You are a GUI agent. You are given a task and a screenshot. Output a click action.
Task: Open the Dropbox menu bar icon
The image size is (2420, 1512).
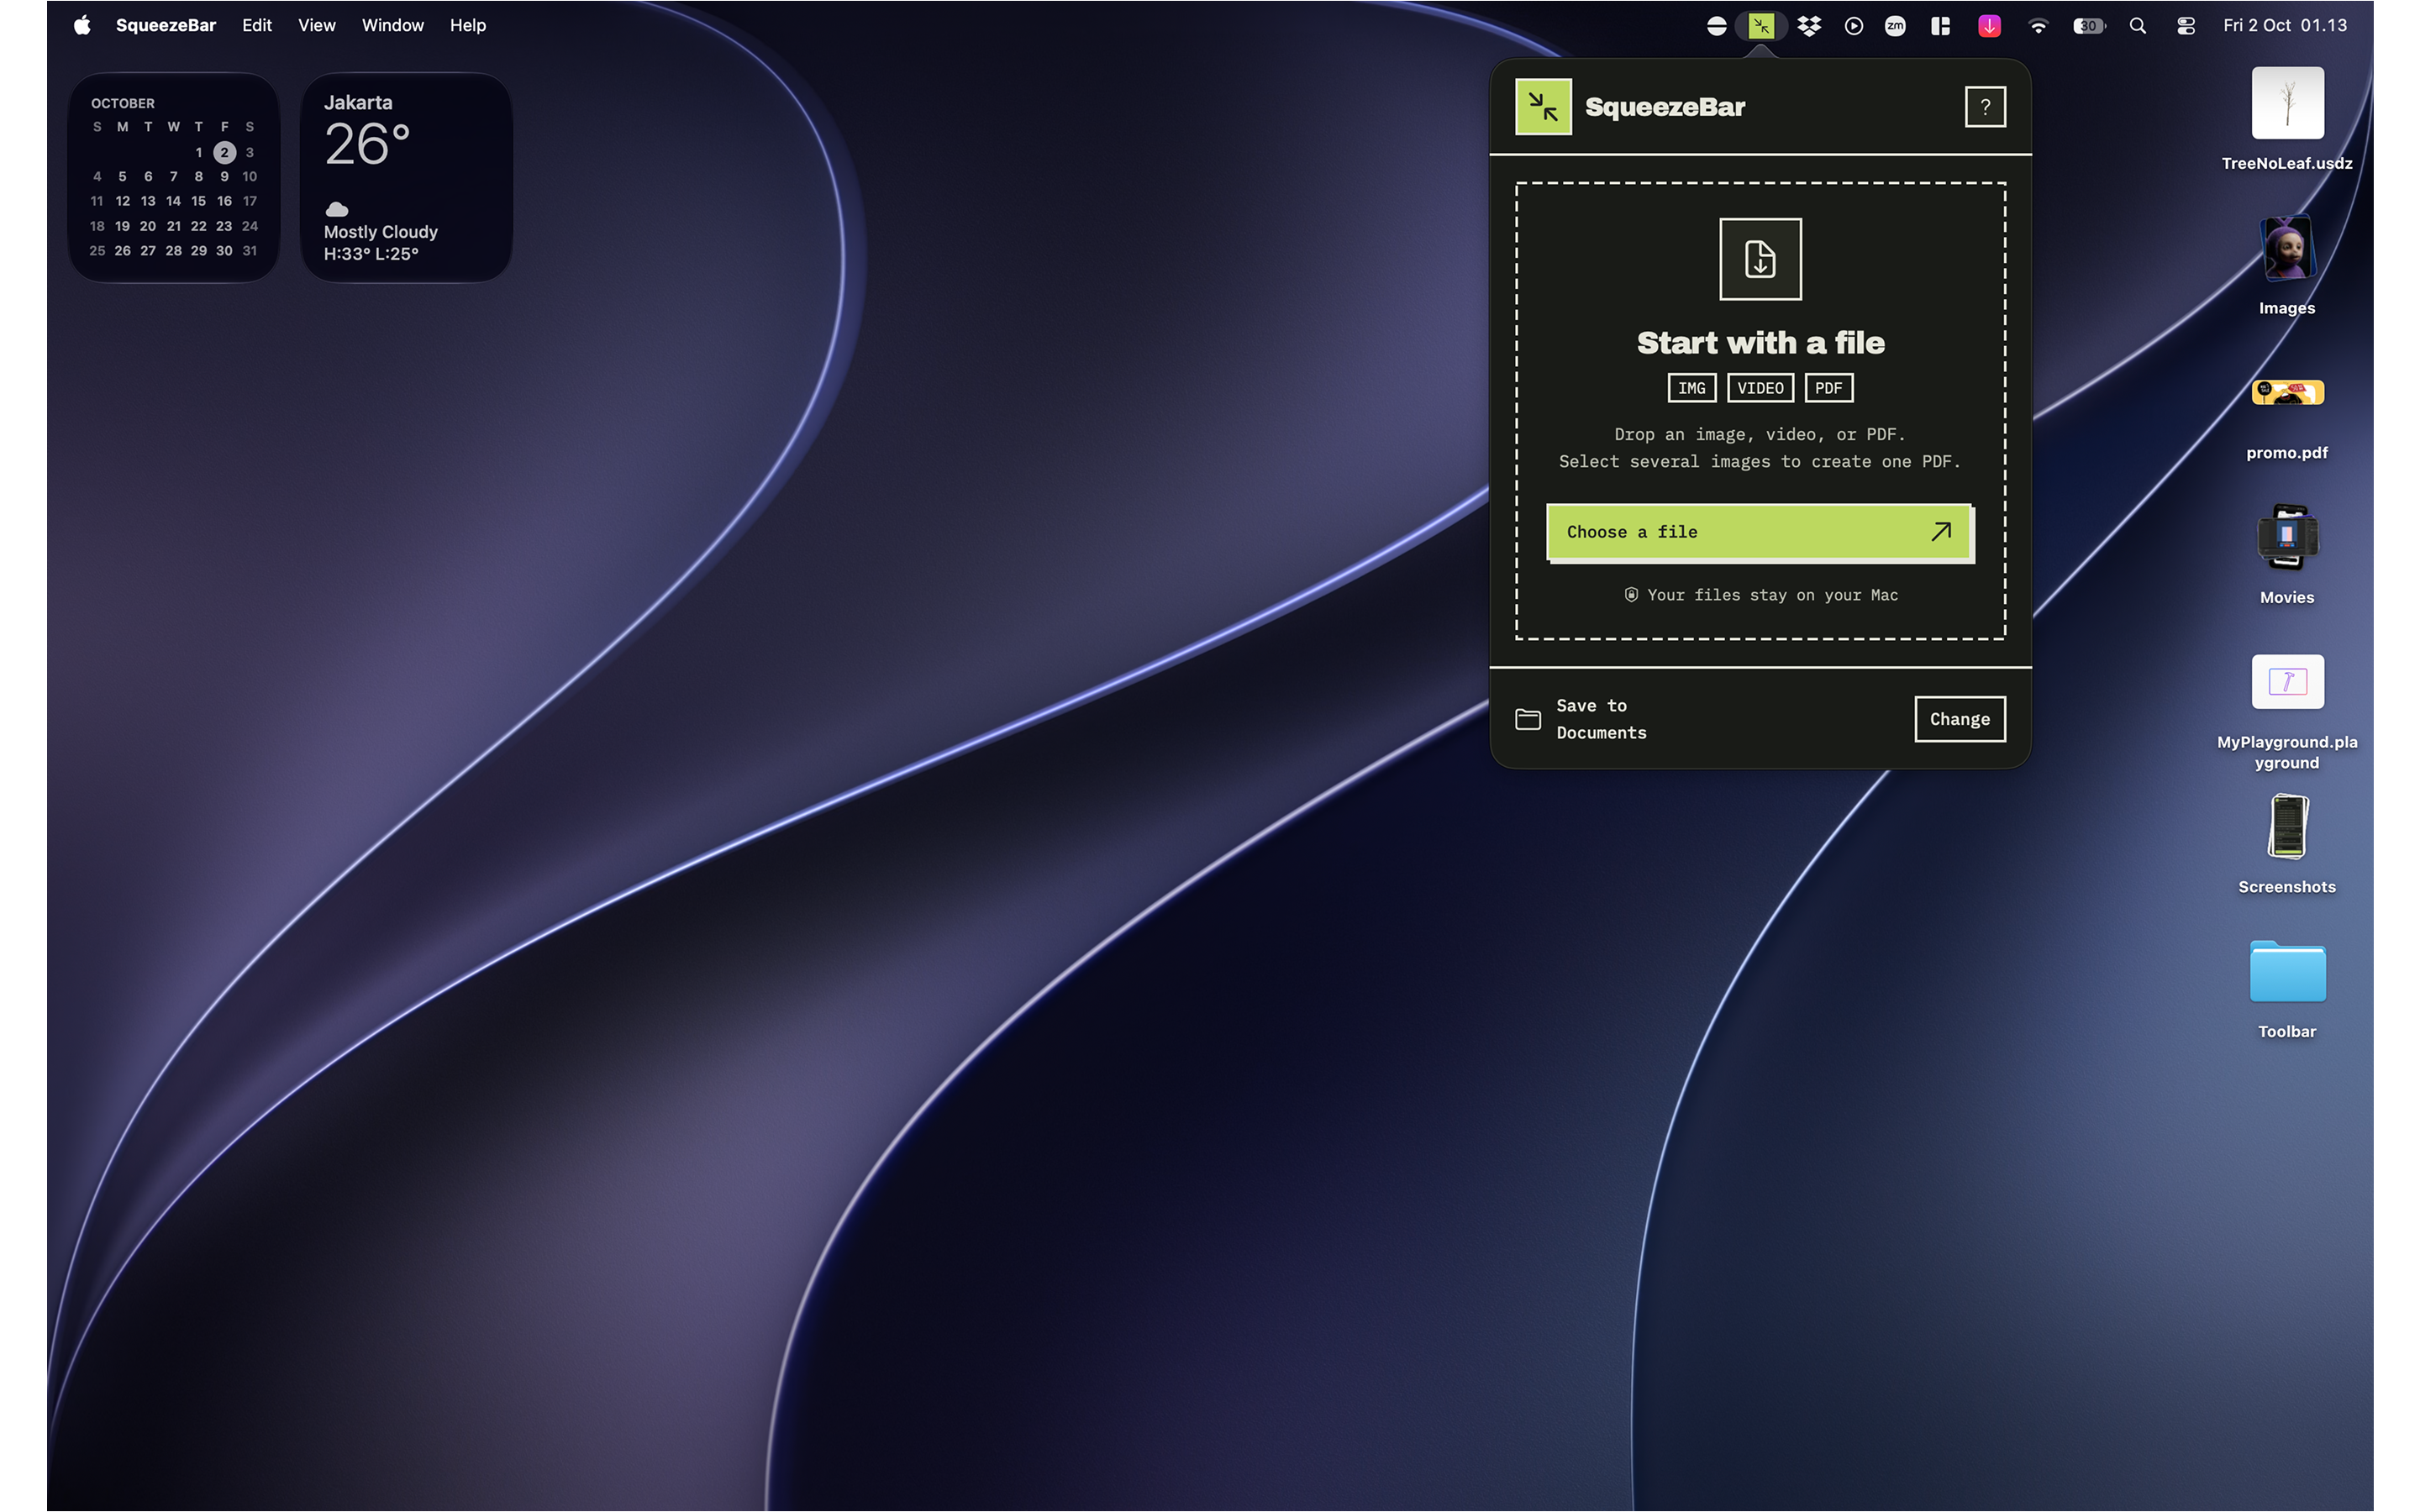click(1808, 26)
